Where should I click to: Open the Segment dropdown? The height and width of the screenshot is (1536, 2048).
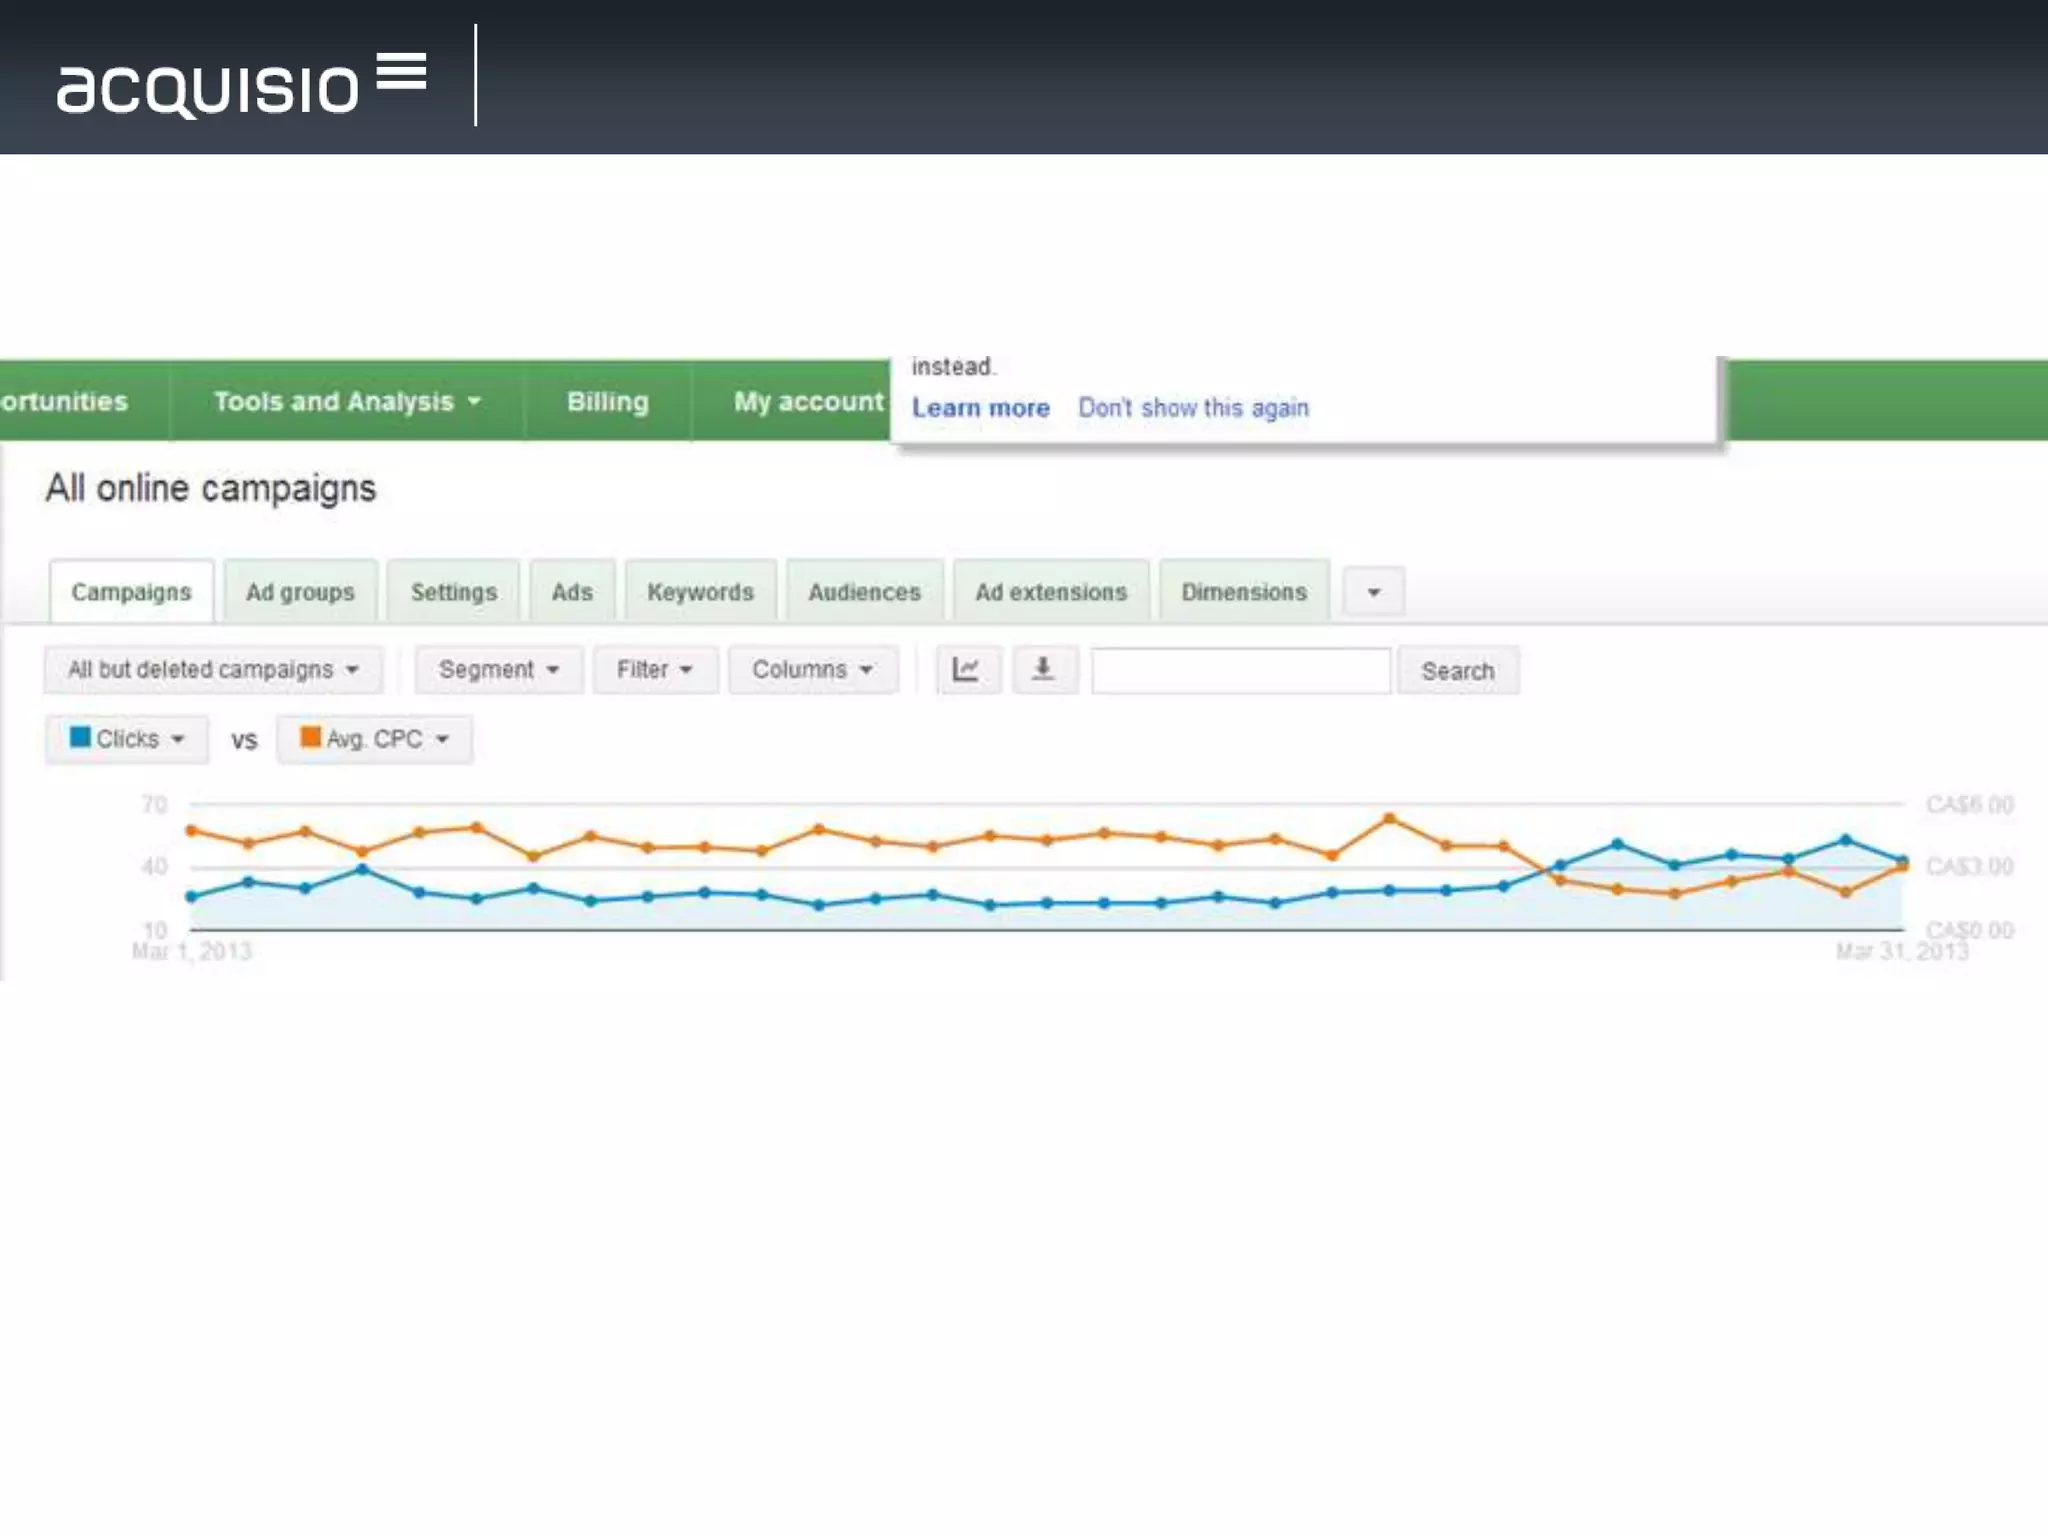tap(498, 669)
